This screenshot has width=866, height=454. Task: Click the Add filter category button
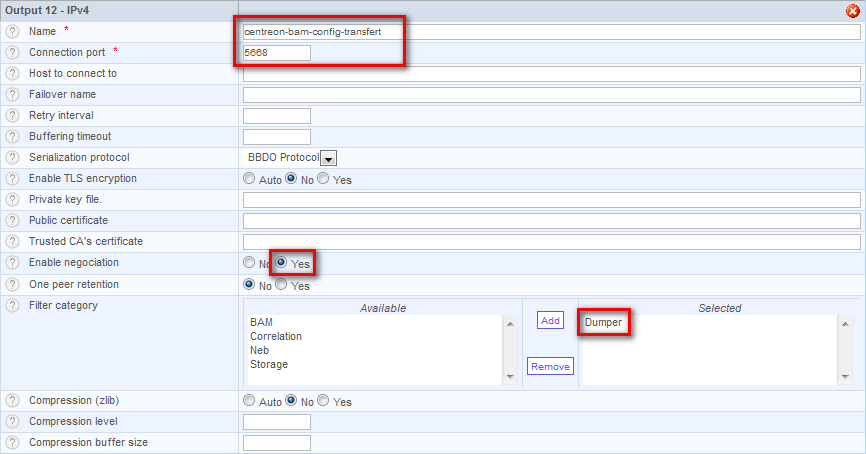[x=550, y=320]
